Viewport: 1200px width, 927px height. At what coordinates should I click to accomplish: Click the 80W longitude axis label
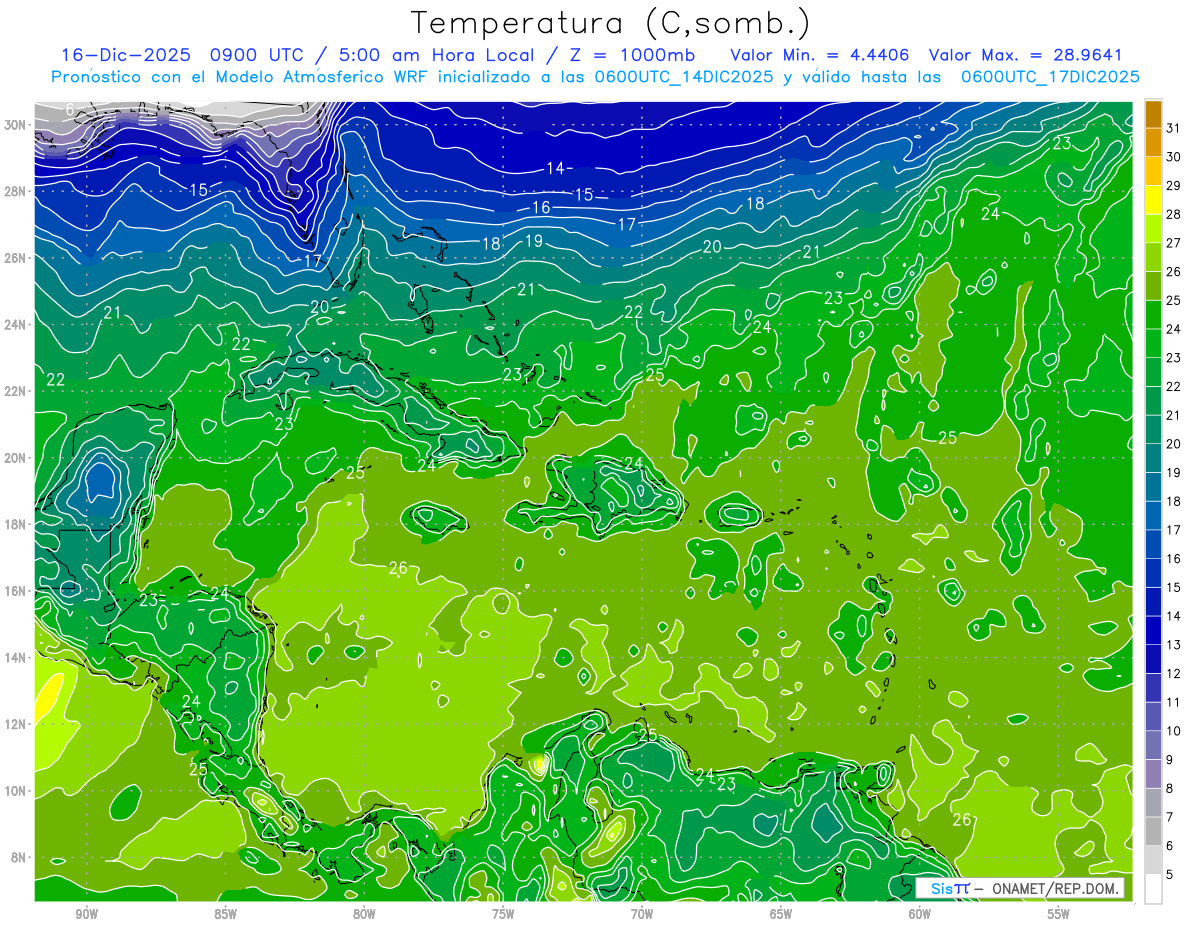coord(364,914)
